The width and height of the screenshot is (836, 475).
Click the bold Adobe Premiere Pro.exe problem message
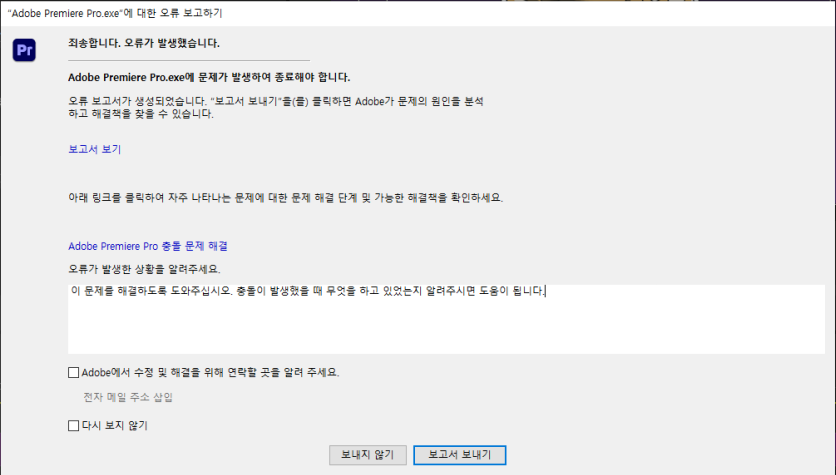click(209, 77)
